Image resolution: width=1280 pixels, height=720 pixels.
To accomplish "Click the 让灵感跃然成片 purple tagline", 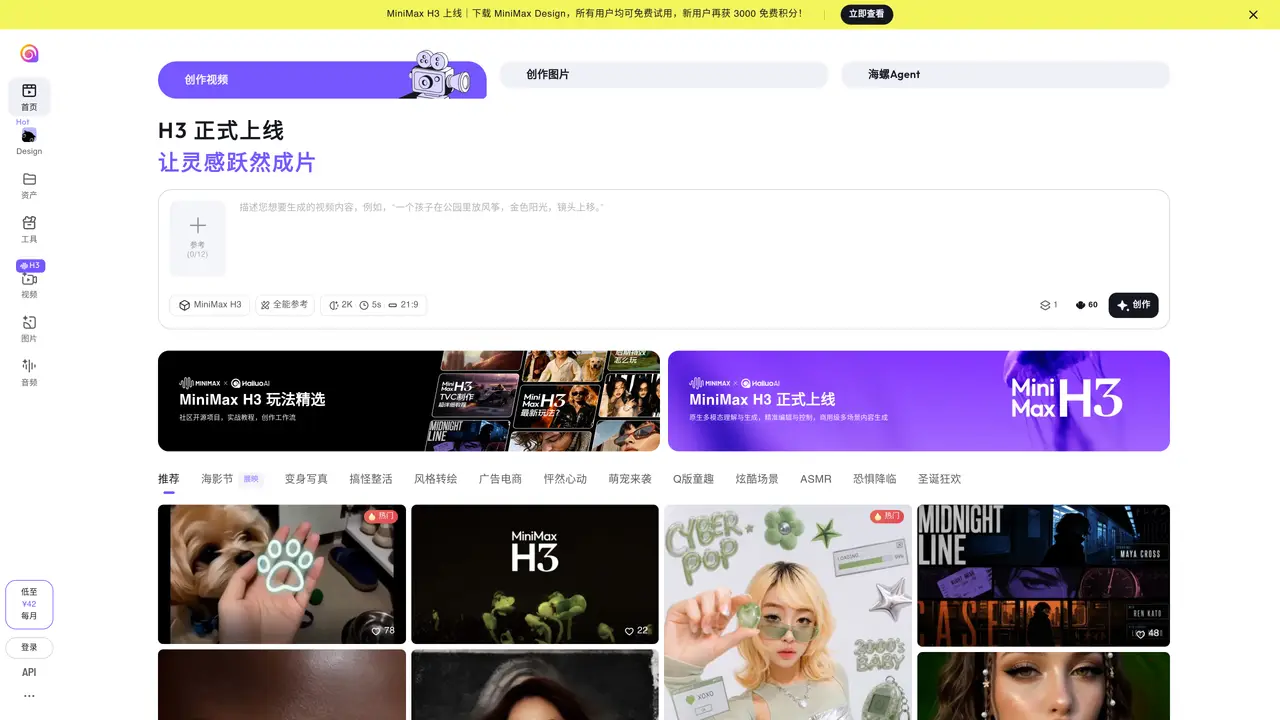I will click(x=237, y=163).
